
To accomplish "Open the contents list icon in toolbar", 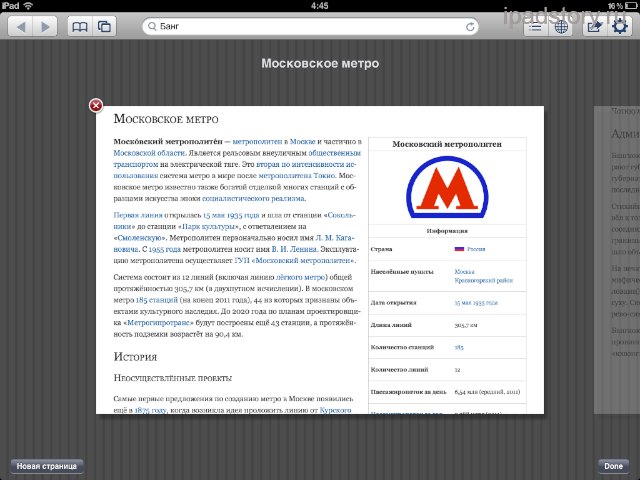I will [536, 27].
